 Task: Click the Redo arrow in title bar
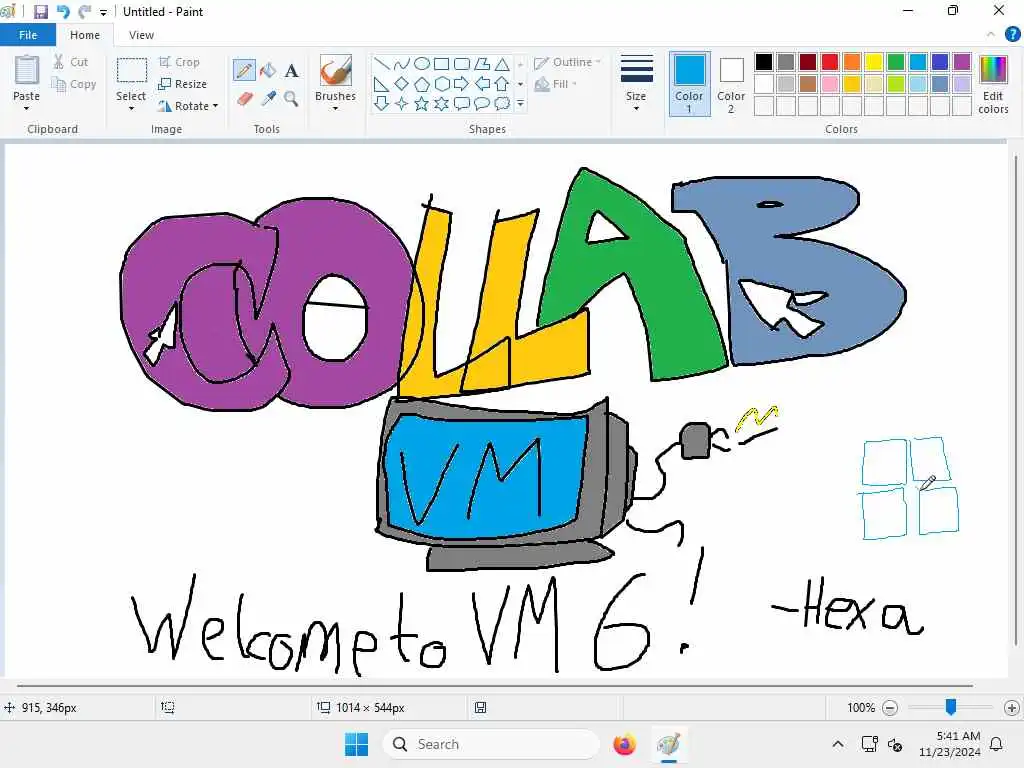point(84,11)
